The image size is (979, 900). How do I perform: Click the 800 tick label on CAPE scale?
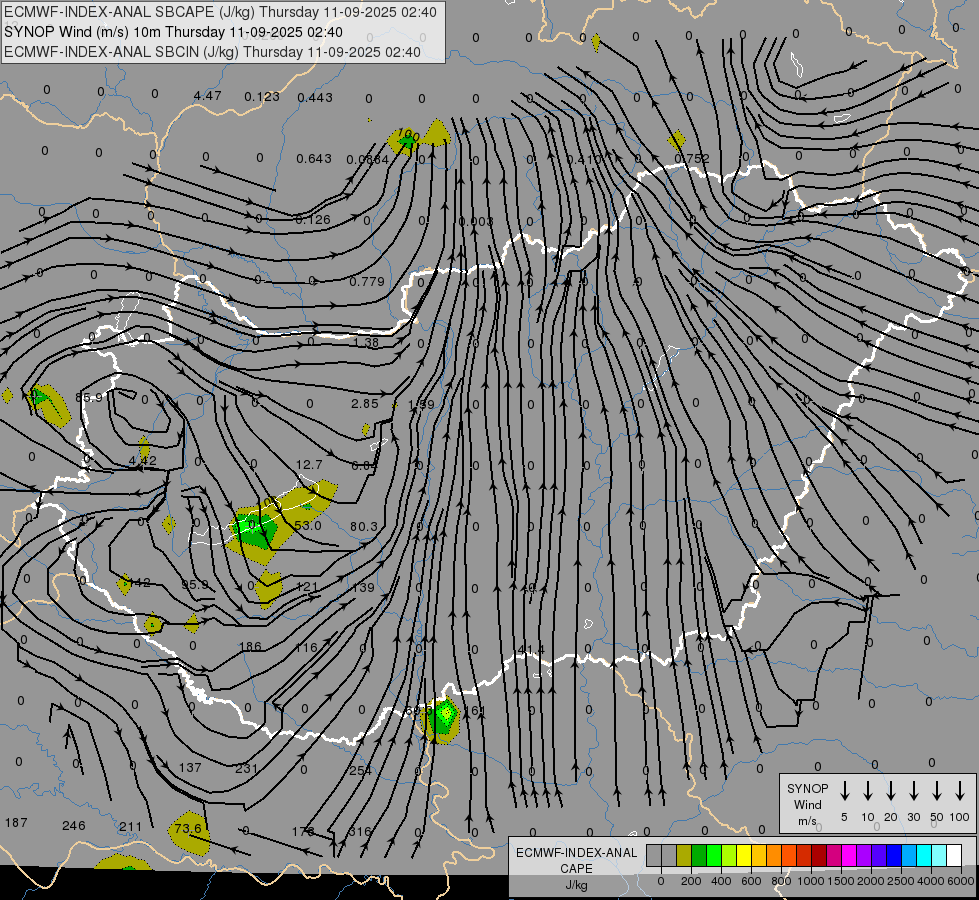click(x=781, y=881)
